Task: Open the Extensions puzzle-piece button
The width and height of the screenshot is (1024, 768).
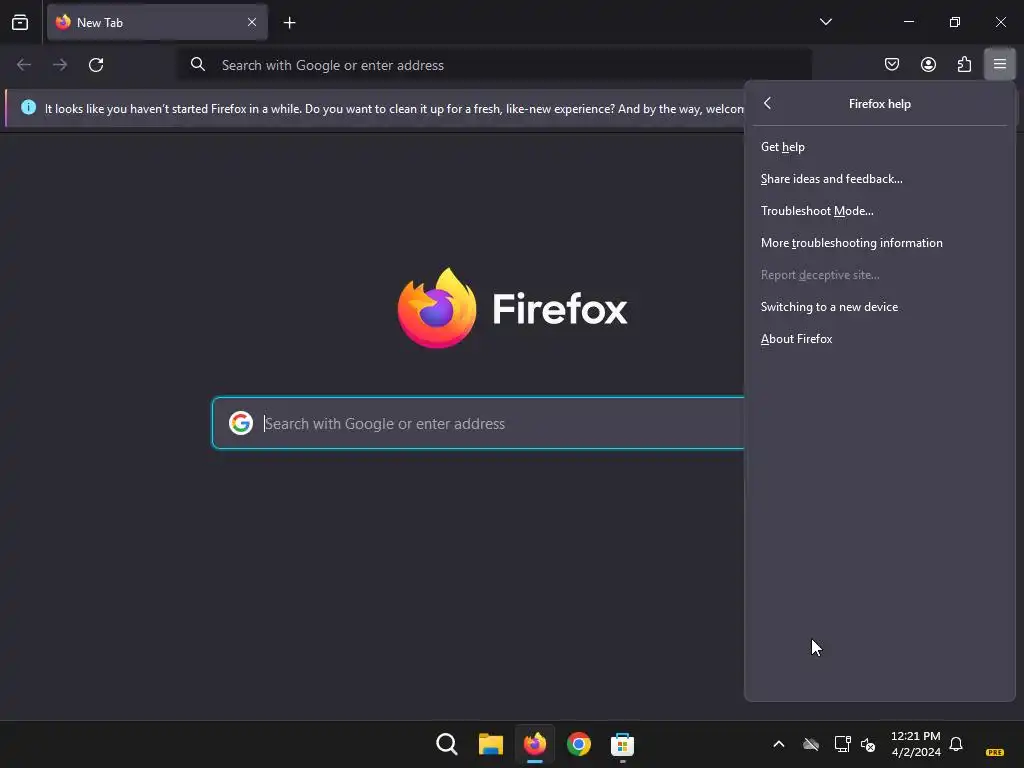Action: pos(964,64)
